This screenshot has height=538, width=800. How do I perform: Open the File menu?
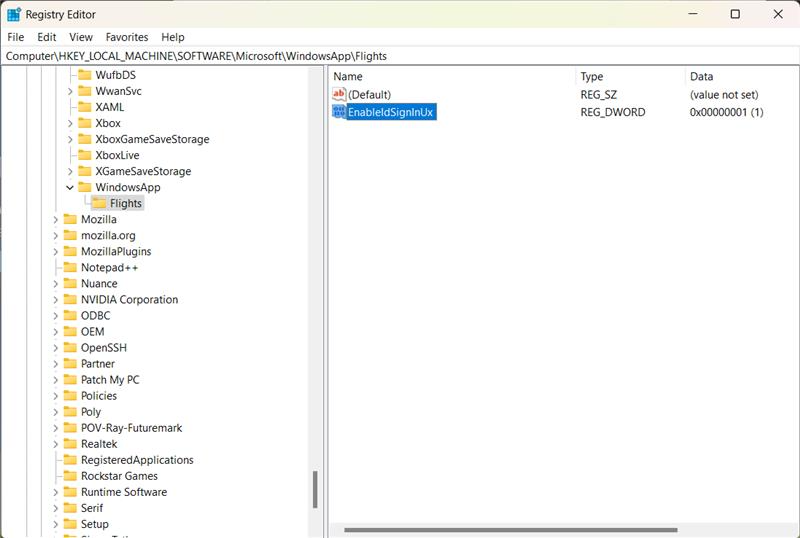coord(16,37)
